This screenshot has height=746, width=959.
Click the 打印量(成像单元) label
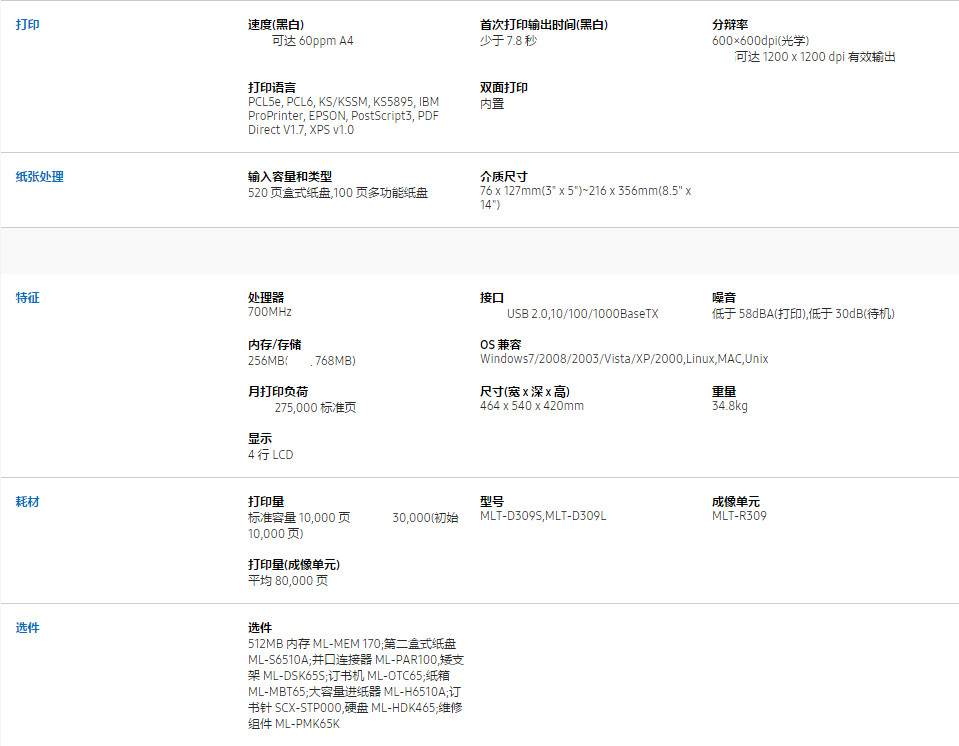[294, 565]
